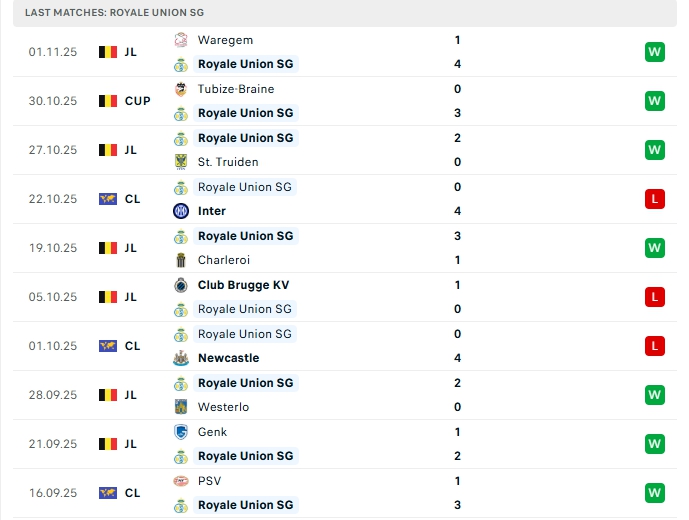The height and width of the screenshot is (520, 689).
Task: Click the Last Matches: Royale Union SG header
Action: [x=345, y=13]
